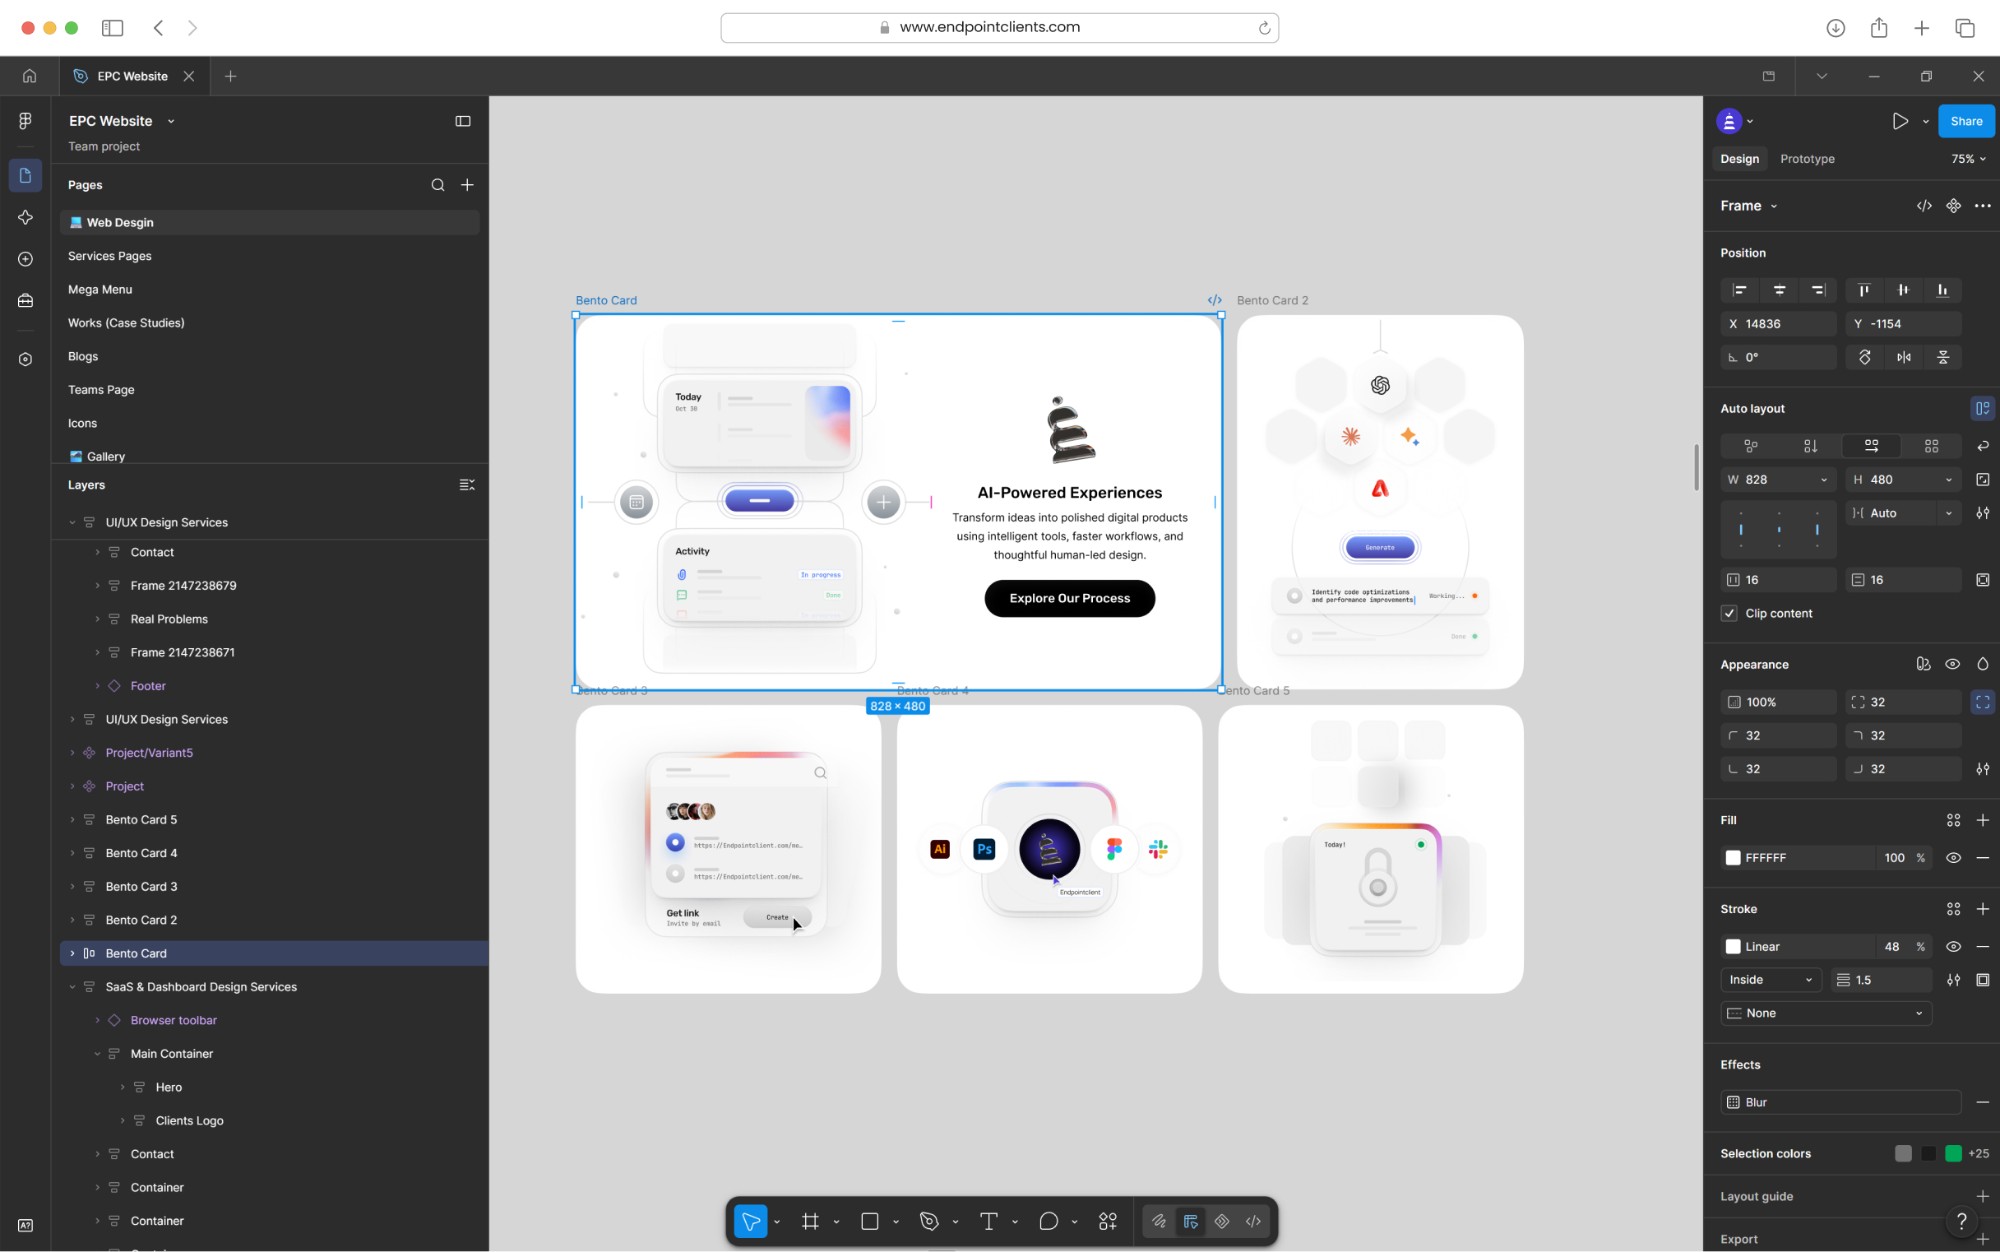Align left in Position panel
Image resolution: width=2000 pixels, height=1252 pixels.
coord(1740,290)
